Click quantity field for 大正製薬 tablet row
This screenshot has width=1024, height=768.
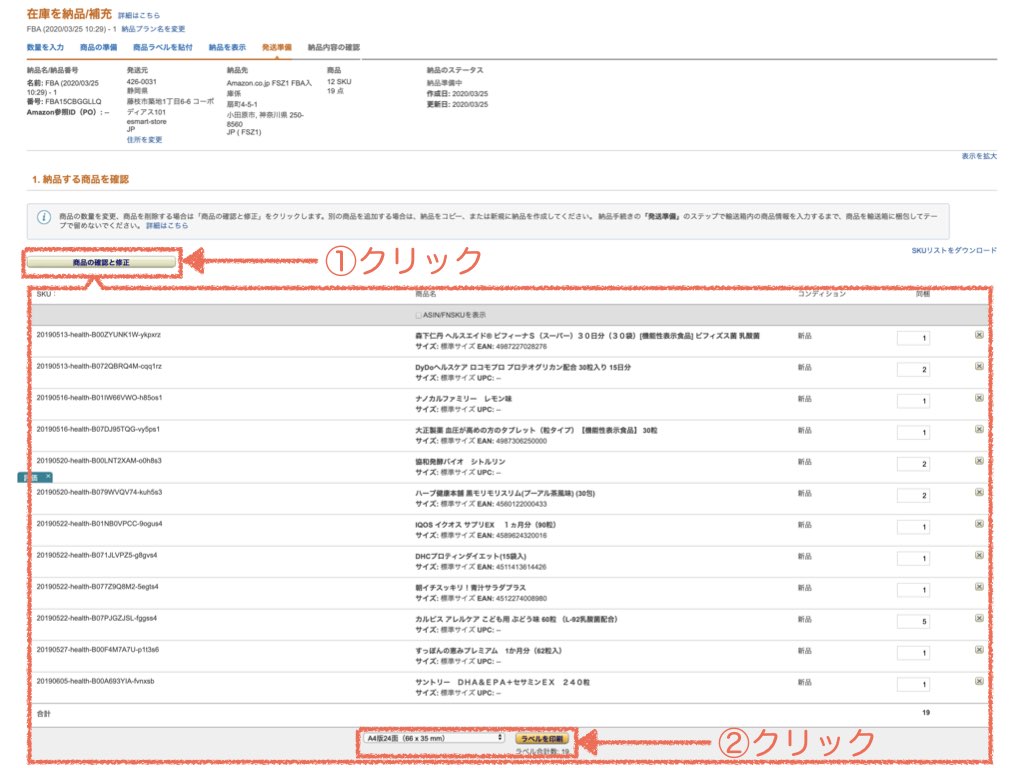coord(913,432)
